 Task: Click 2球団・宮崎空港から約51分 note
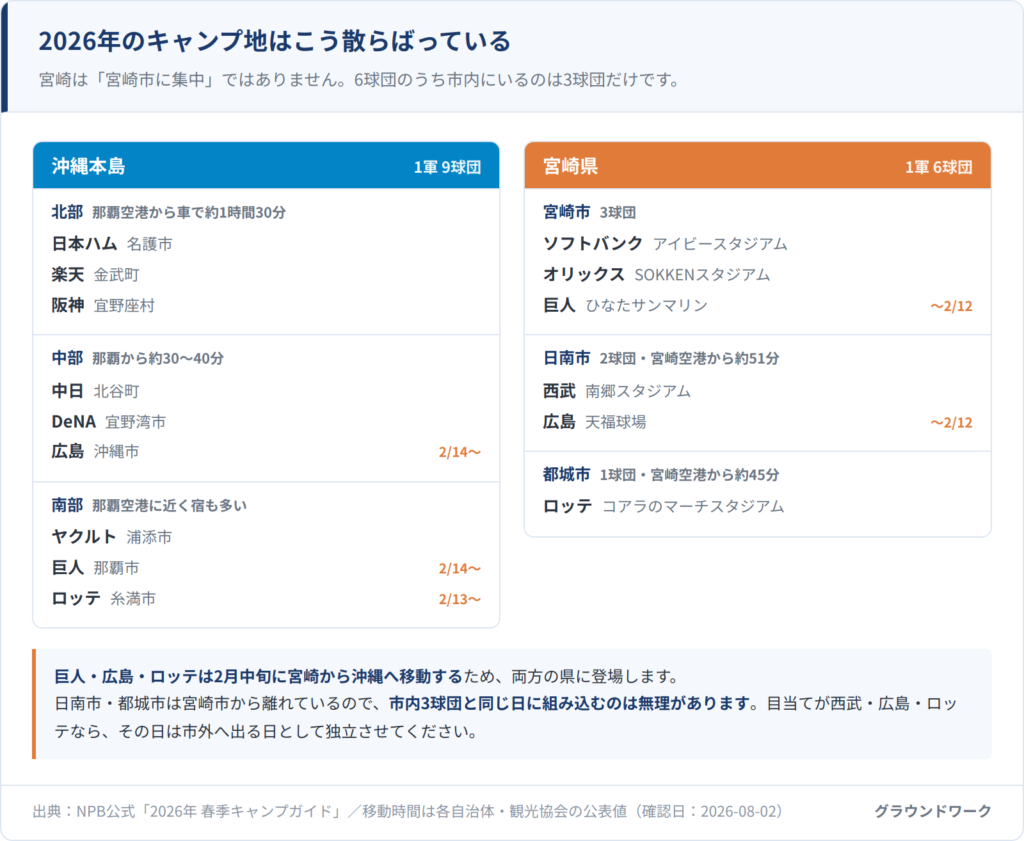tap(690, 359)
